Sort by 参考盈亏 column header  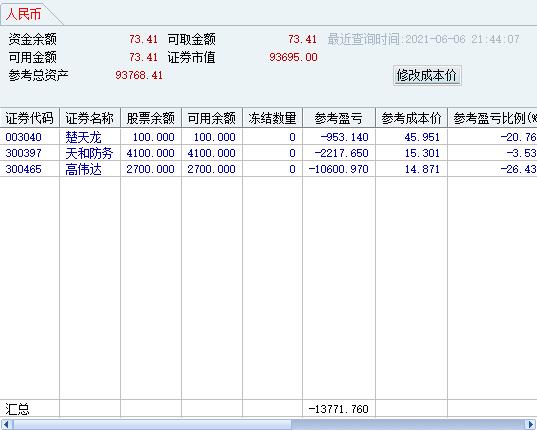pyautogui.click(x=339, y=118)
